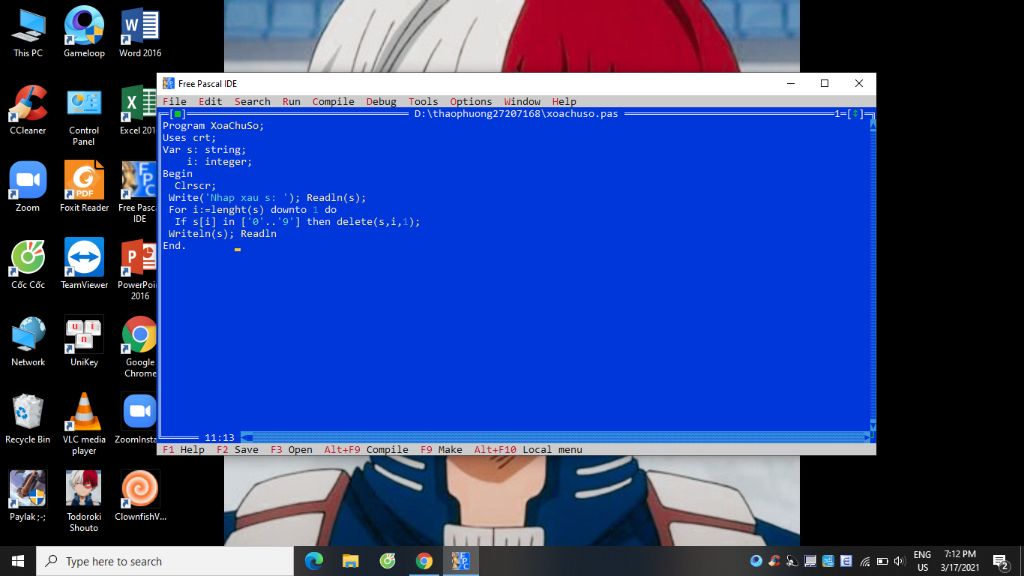Viewport: 1024px width, 576px height.
Task: Click Alt+F9 Compile in the status bar
Action: tap(366, 449)
